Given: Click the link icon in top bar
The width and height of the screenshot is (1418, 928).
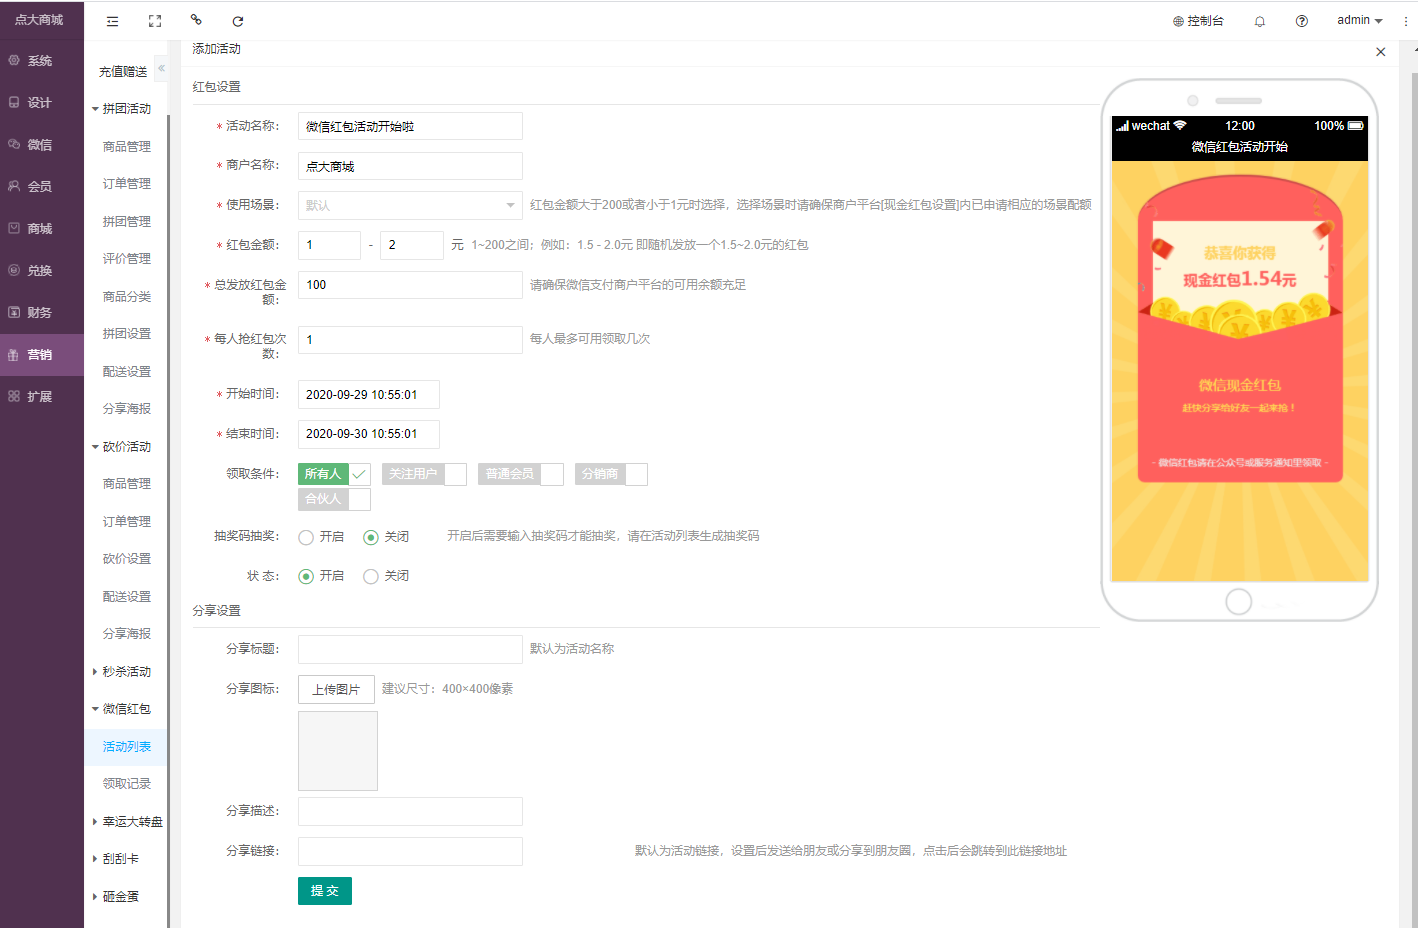Looking at the screenshot, I should tap(196, 20).
